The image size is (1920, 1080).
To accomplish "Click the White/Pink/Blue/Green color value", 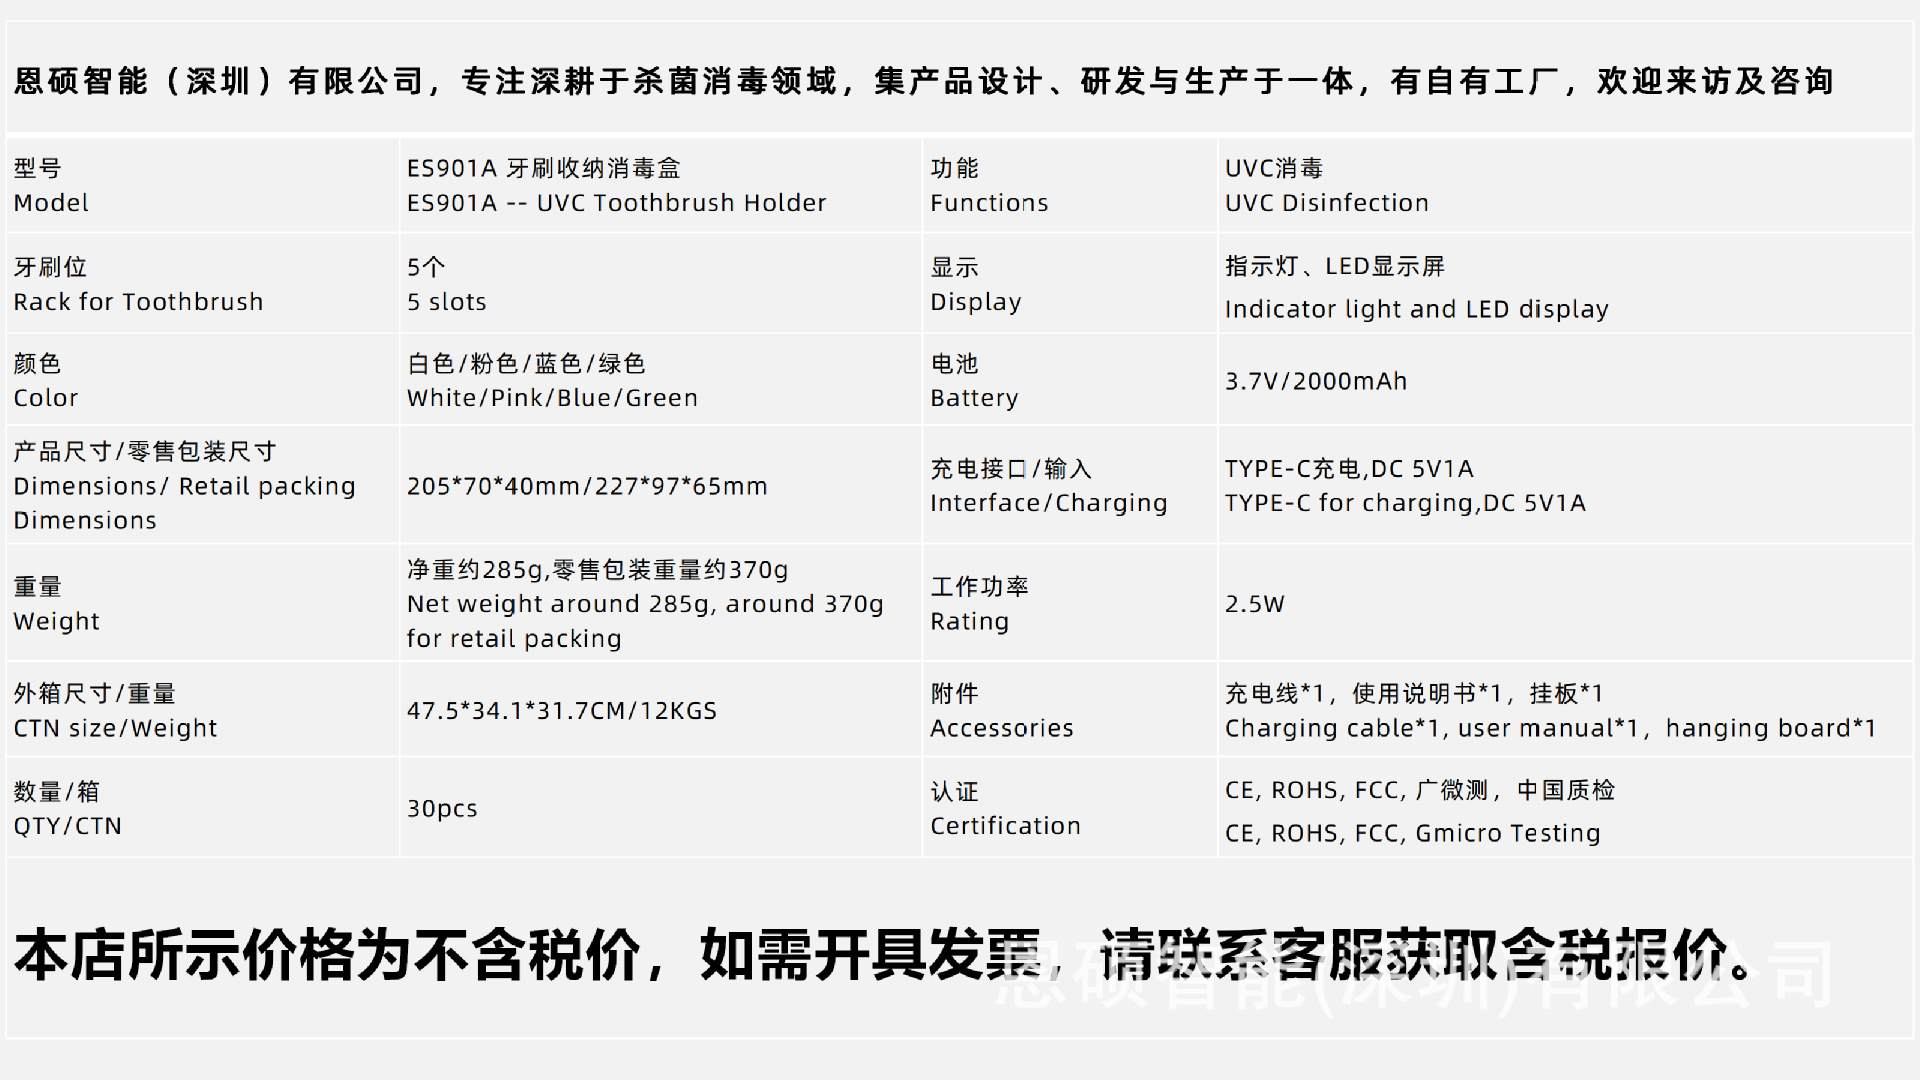I will [552, 398].
